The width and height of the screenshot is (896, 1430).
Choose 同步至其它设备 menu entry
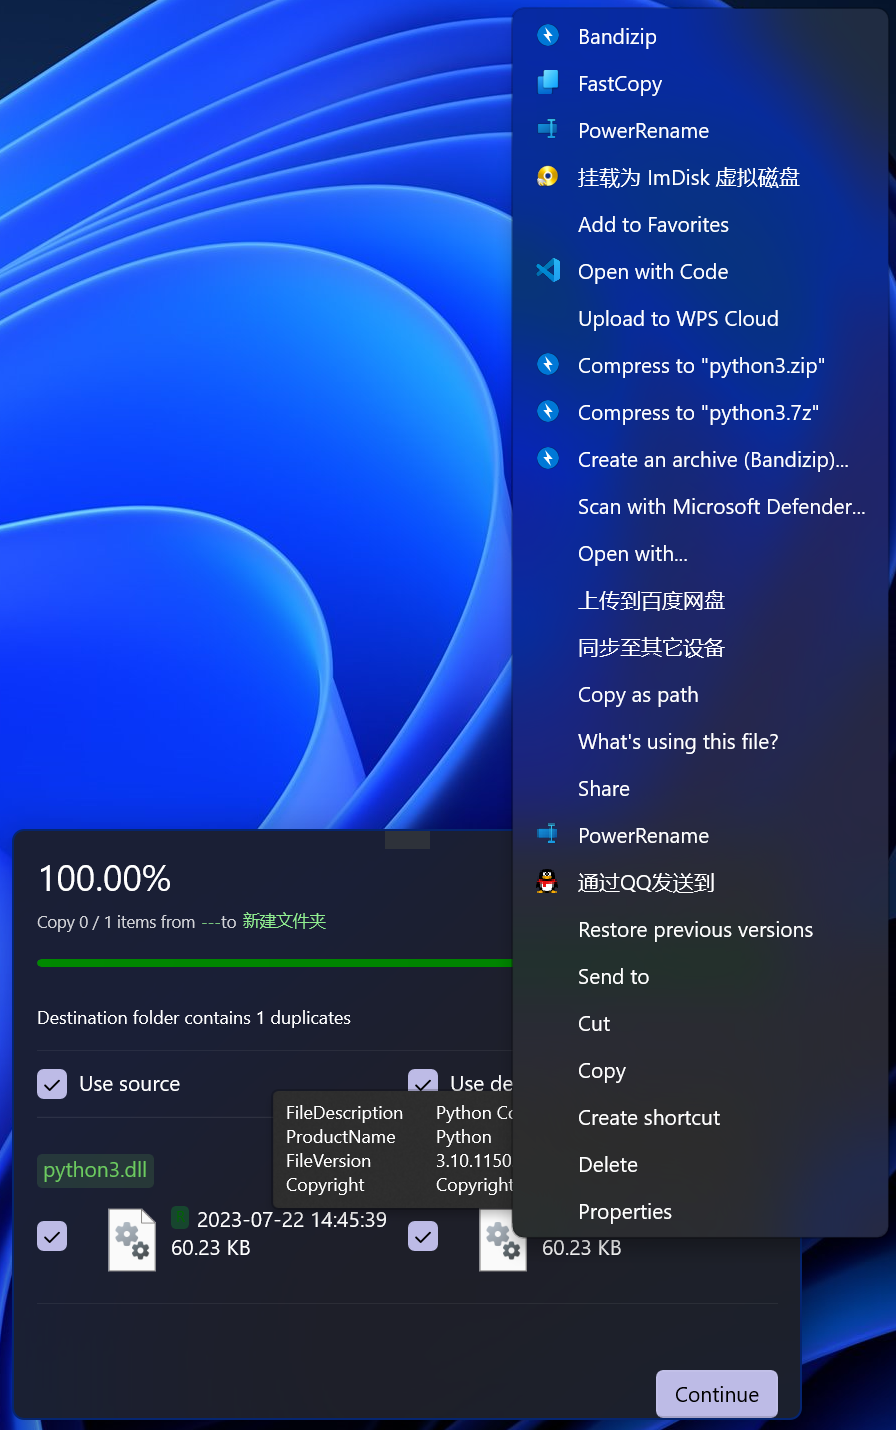pyautogui.click(x=700, y=647)
